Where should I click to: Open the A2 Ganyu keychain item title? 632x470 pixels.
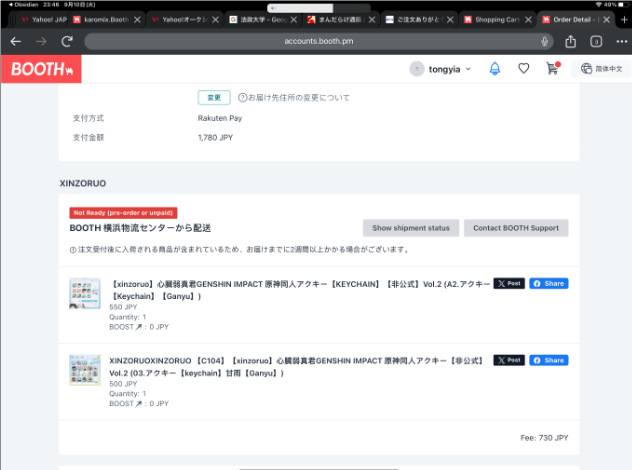pos(300,290)
